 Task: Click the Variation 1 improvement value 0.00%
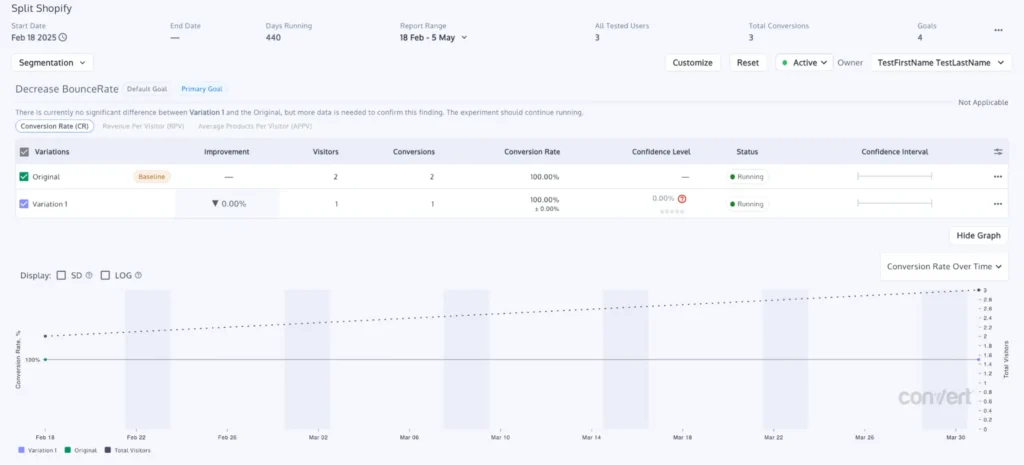[234, 204]
